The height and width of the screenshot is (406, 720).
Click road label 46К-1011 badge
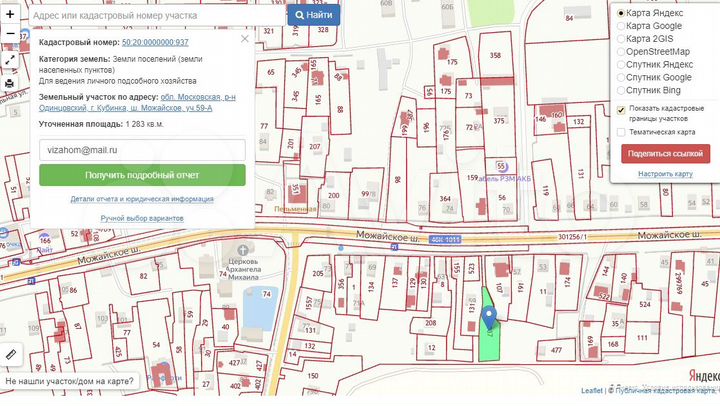click(x=445, y=239)
